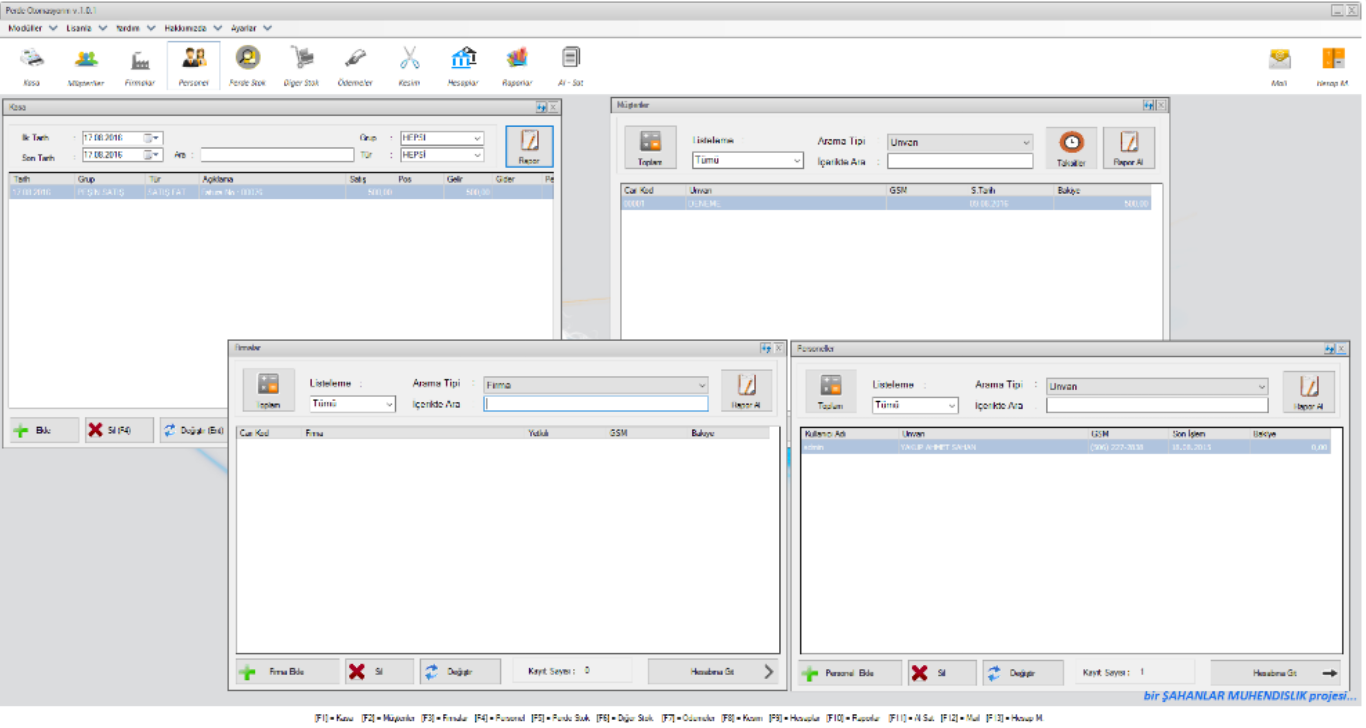The height and width of the screenshot is (728, 1366).
Task: Click the Rapor button in Kasa window
Action: coord(528,146)
